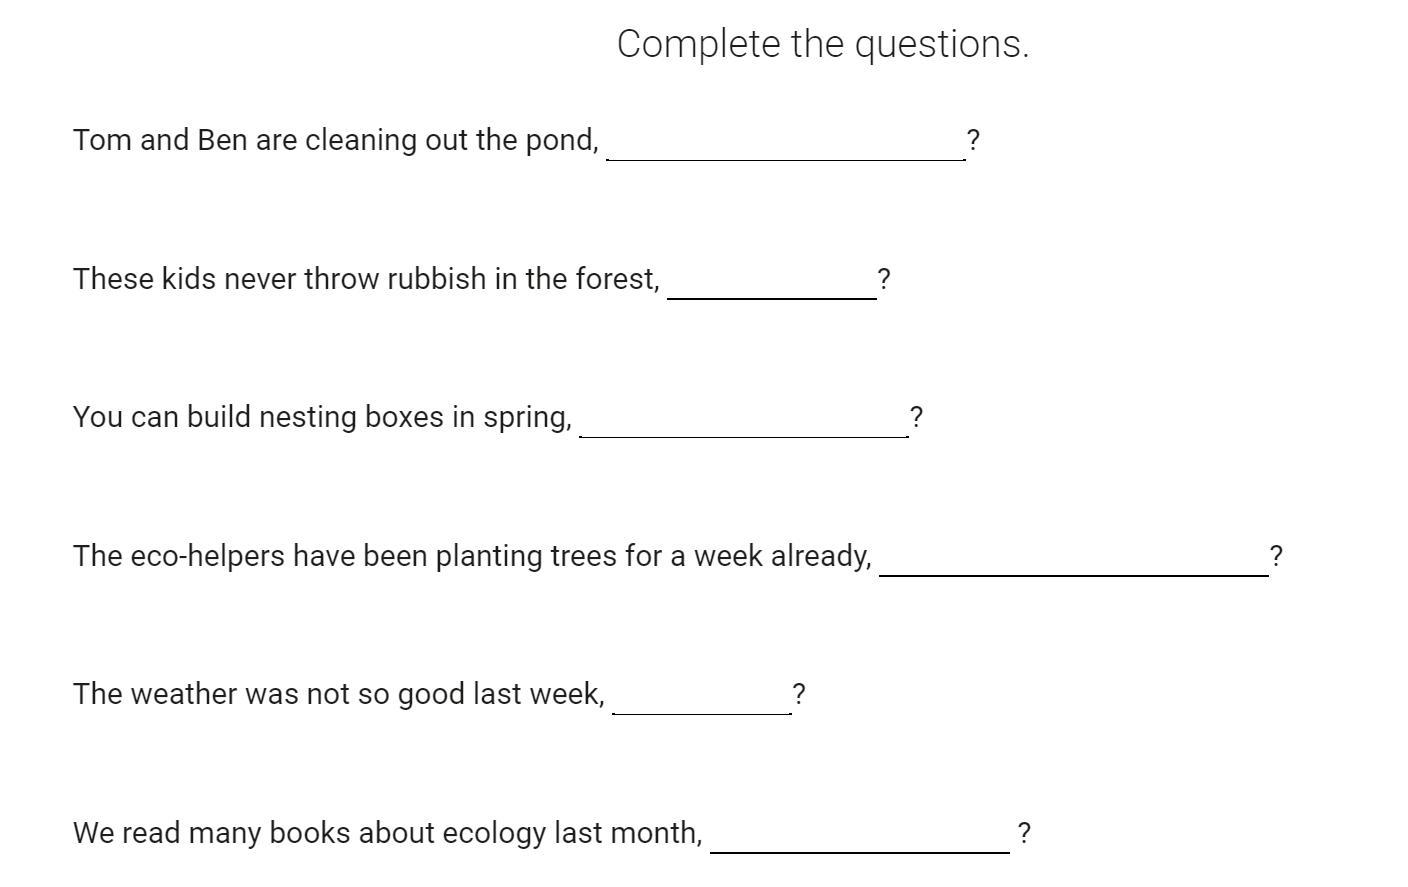
Task: Click the word 'eco-helpers' in fourth sentence
Action: [208, 556]
